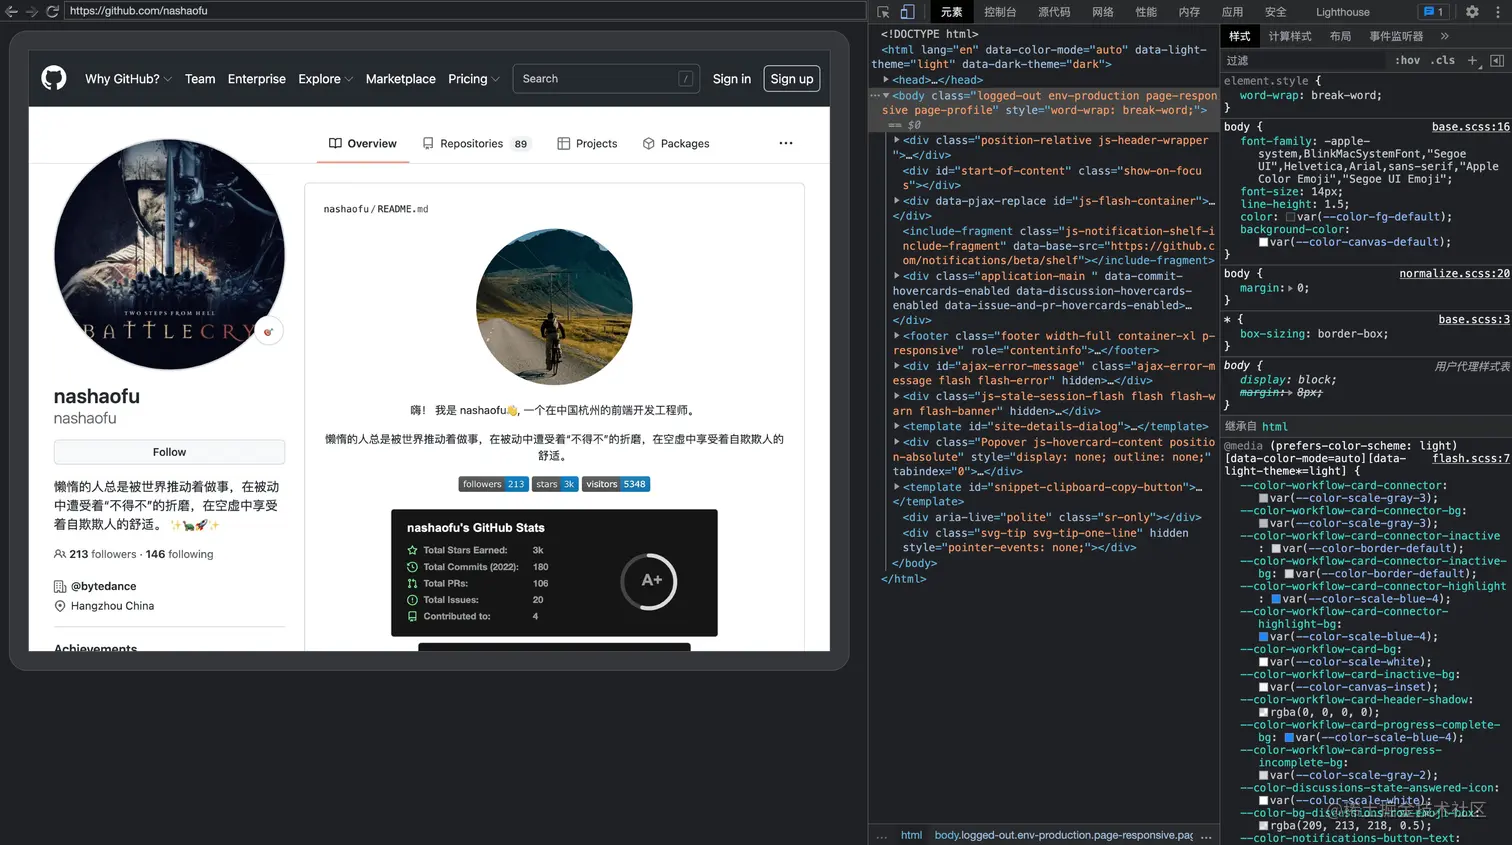Switch to the 事件监听器 listeners tab
The width and height of the screenshot is (1512, 845).
1396,36
